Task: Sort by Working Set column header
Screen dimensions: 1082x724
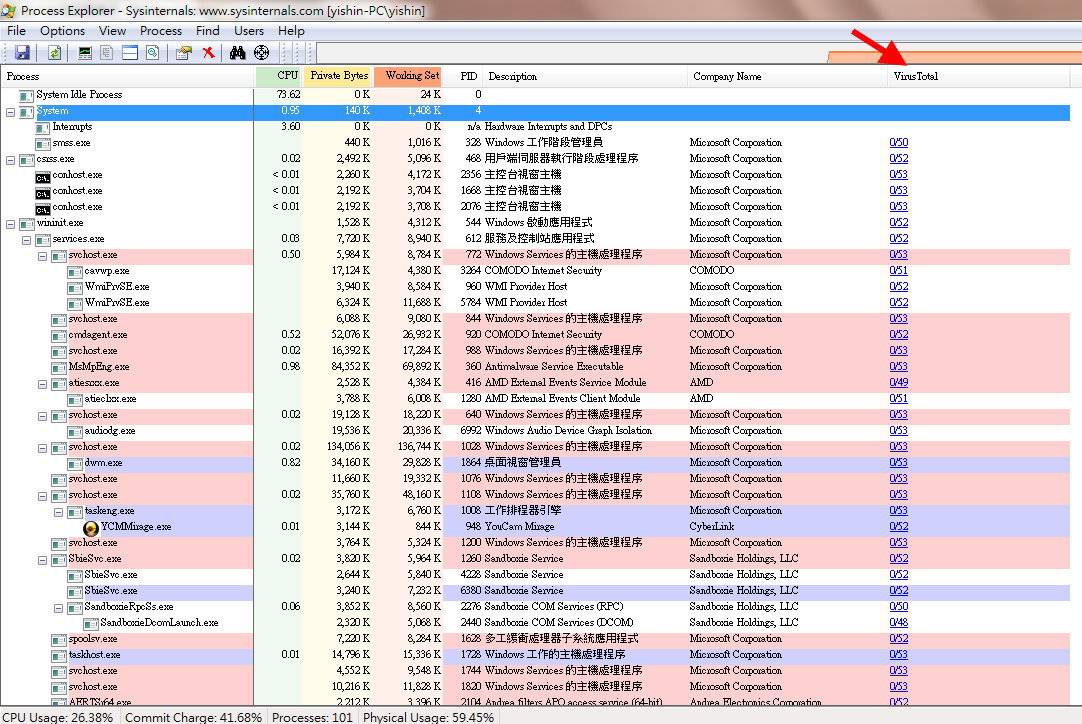Action: click(408, 76)
